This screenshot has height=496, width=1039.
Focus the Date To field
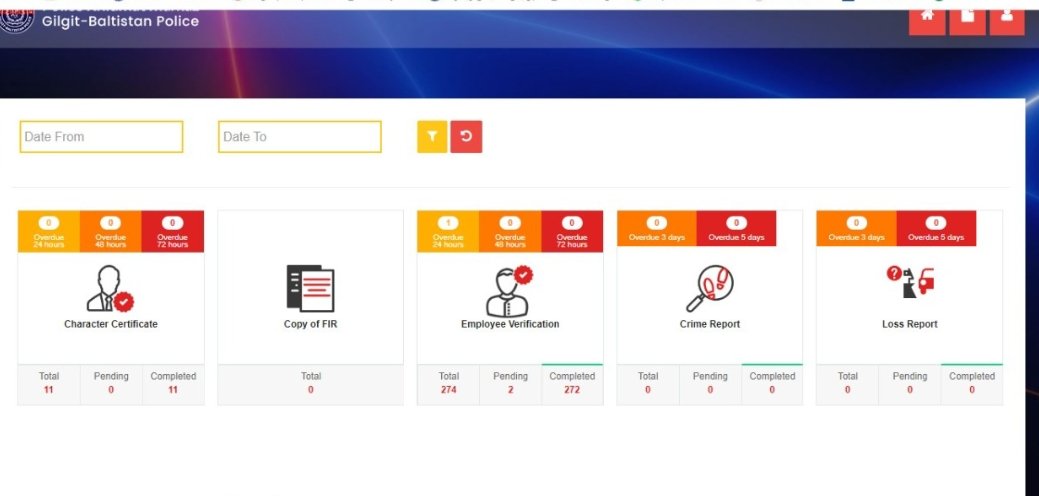(x=300, y=136)
